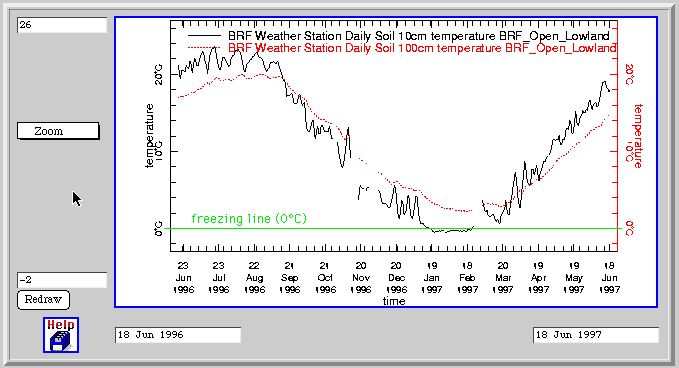This screenshot has width=679, height=368.
Task: Click the '20 Dec 1996' time axis label
Action: (x=396, y=278)
